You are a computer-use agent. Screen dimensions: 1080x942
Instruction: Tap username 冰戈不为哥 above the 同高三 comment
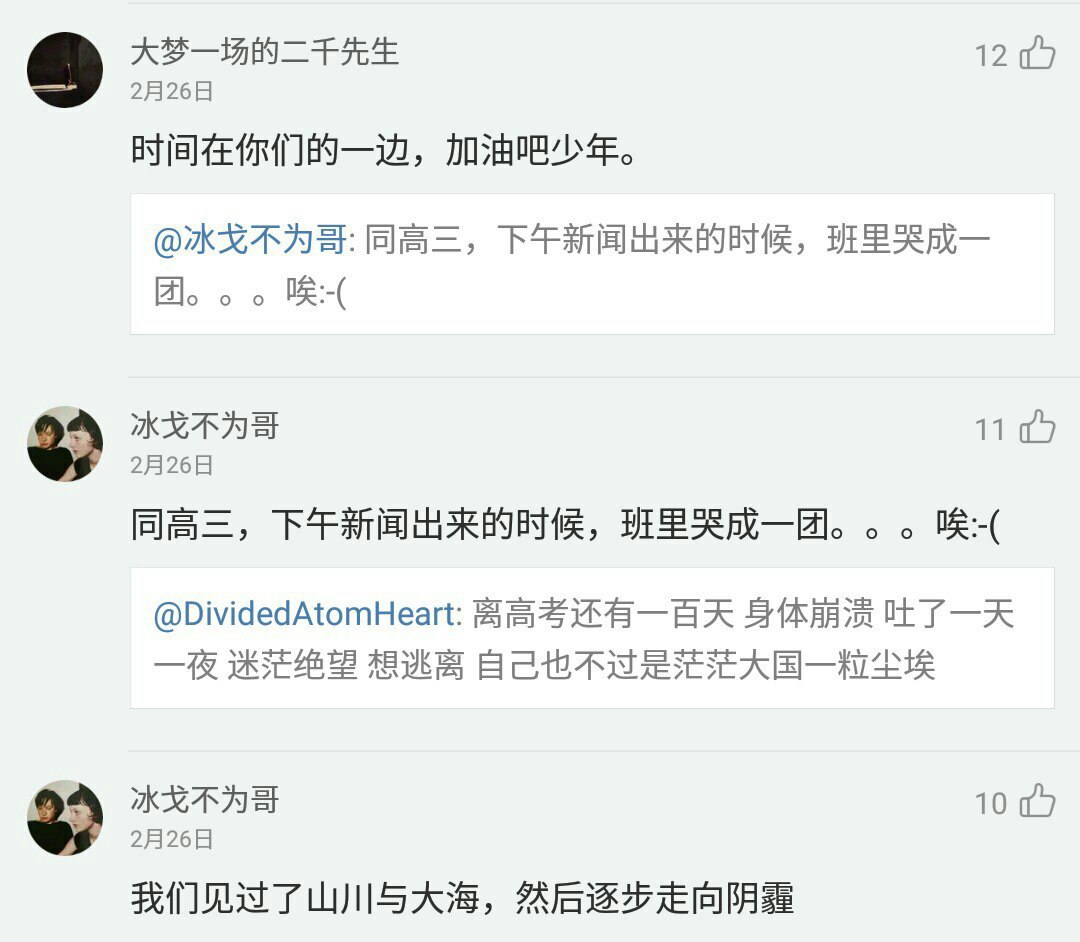tap(205, 426)
